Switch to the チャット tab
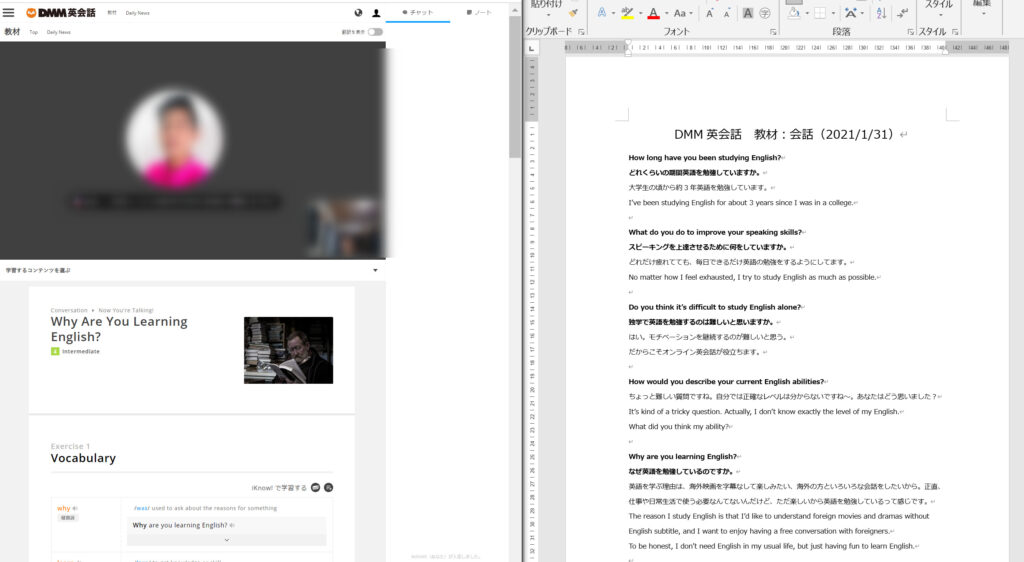Viewport: 1024px width, 562px height. tap(418, 12)
